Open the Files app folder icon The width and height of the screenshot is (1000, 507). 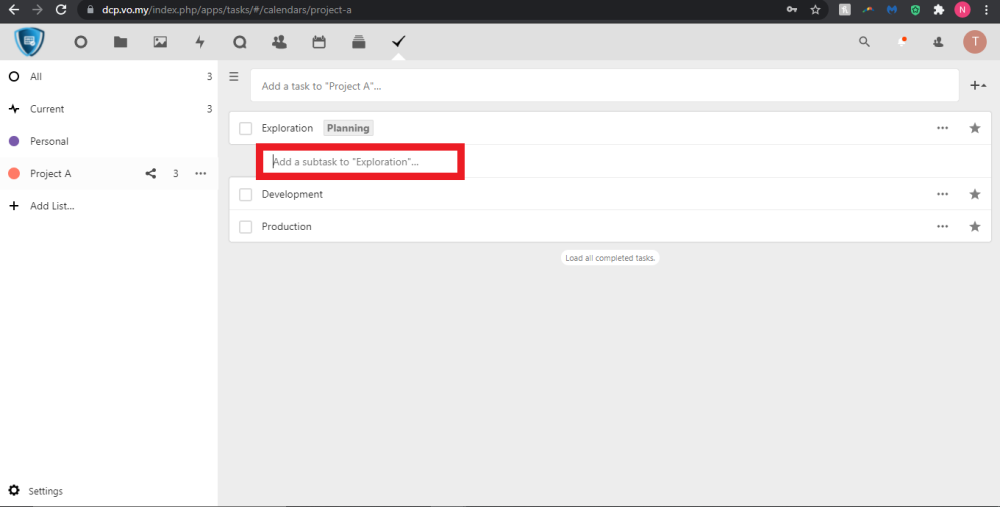(x=120, y=42)
